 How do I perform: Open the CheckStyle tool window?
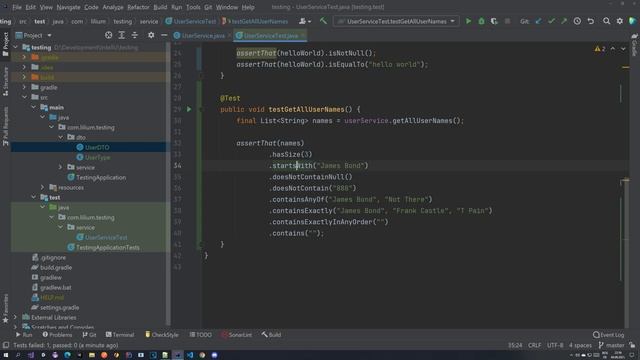162,335
